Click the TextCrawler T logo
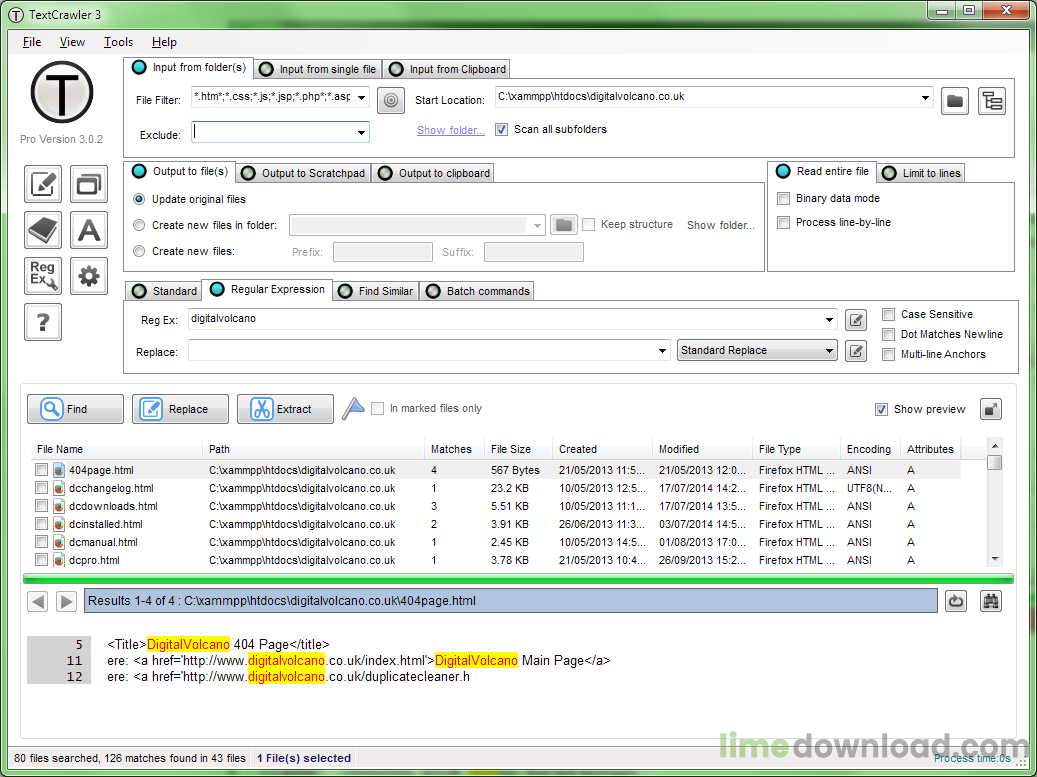The image size is (1037, 777). [62, 93]
